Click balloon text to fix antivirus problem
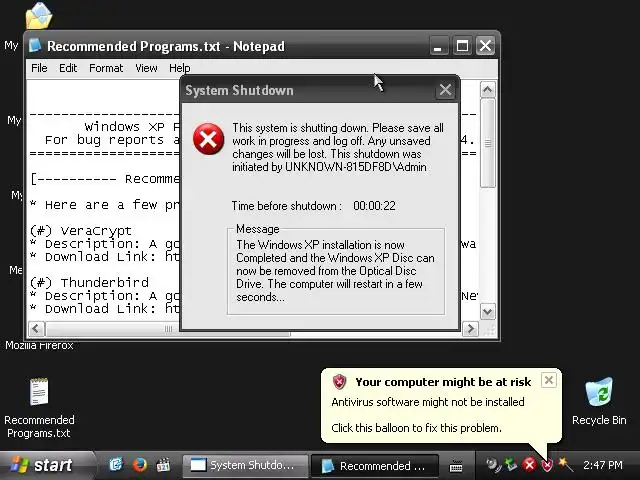 (416, 428)
